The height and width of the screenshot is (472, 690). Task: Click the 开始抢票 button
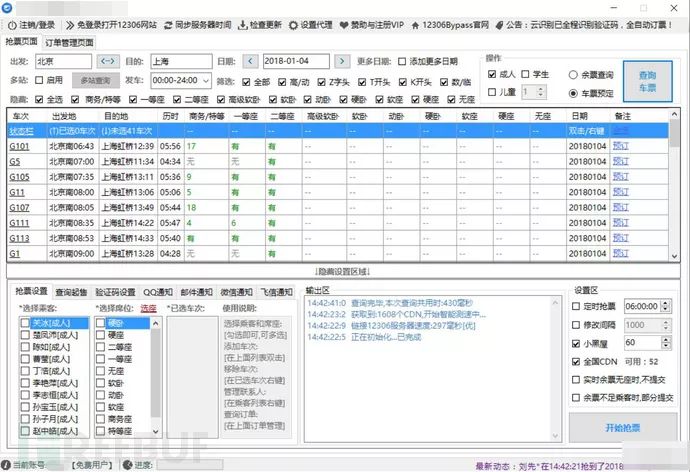(x=623, y=427)
